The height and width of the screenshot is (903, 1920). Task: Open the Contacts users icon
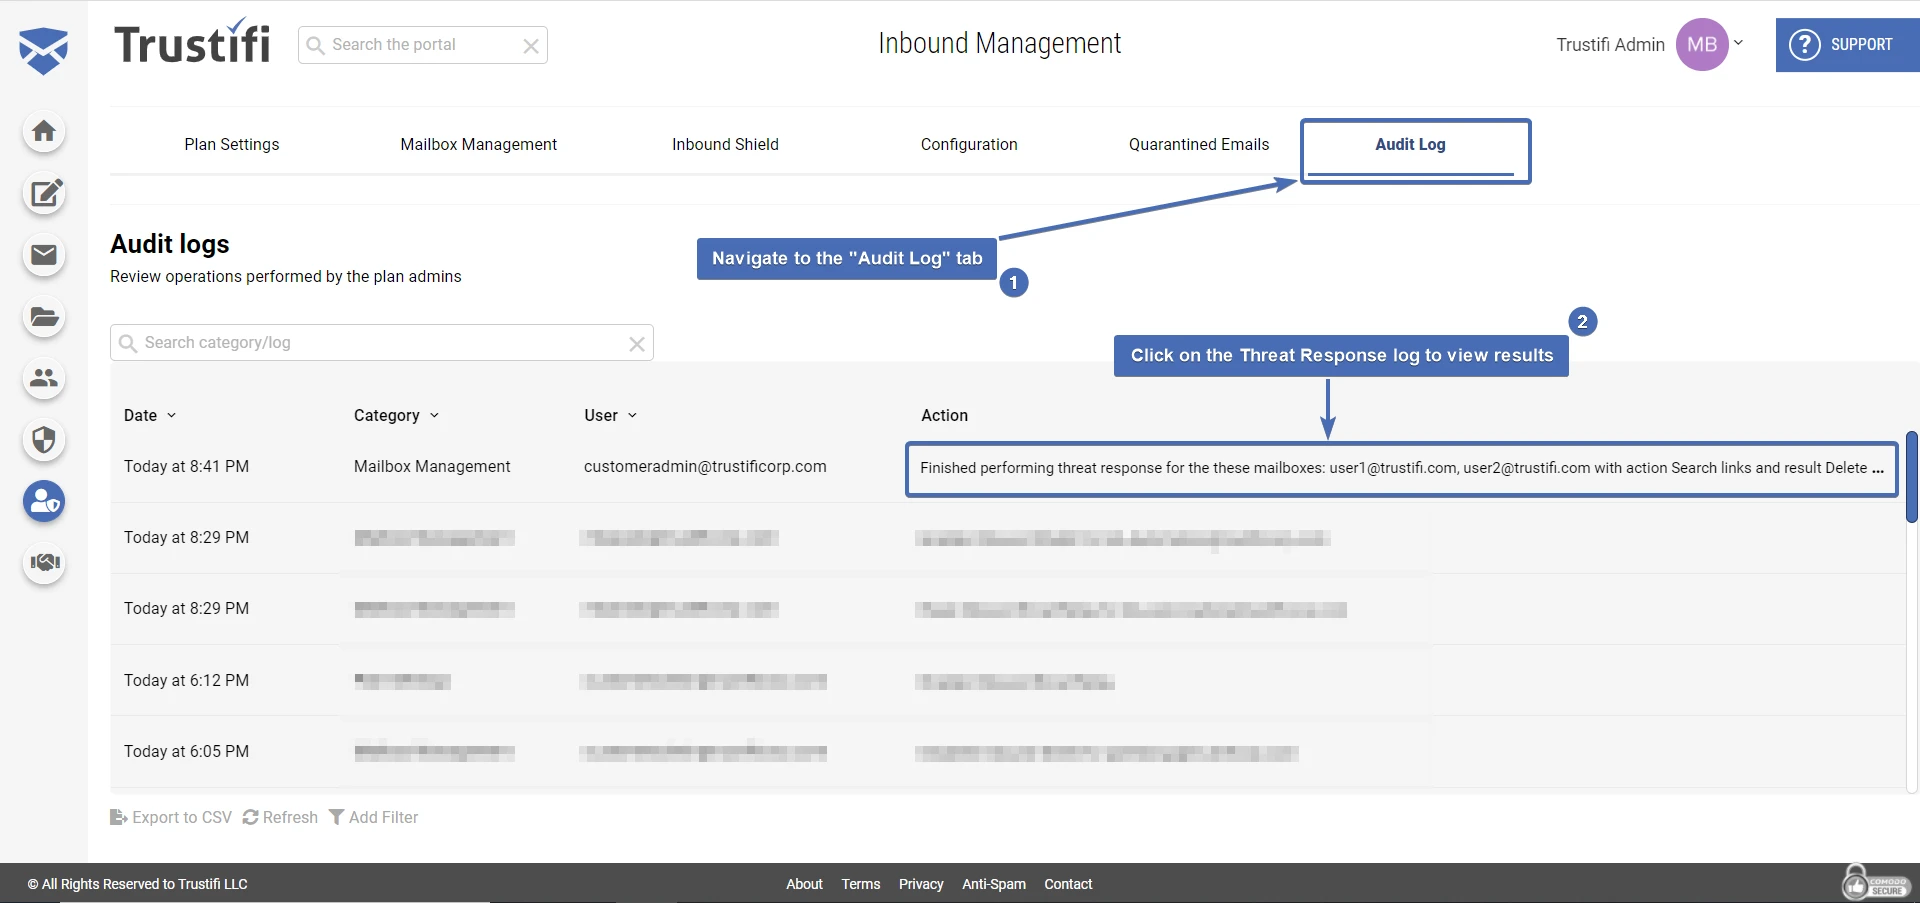pos(44,379)
